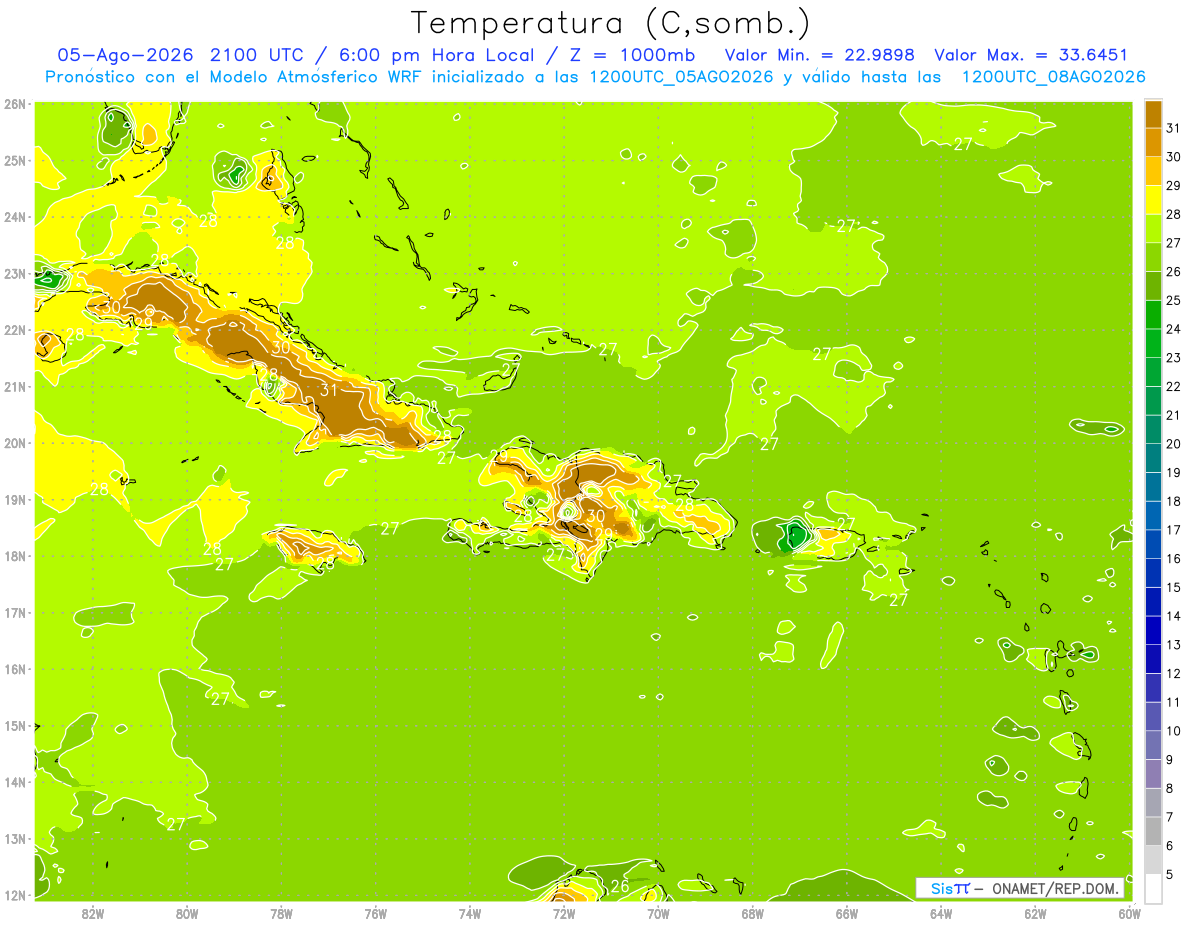Click the '18N' latitude axis label
1200x927 pixels.
(15, 556)
